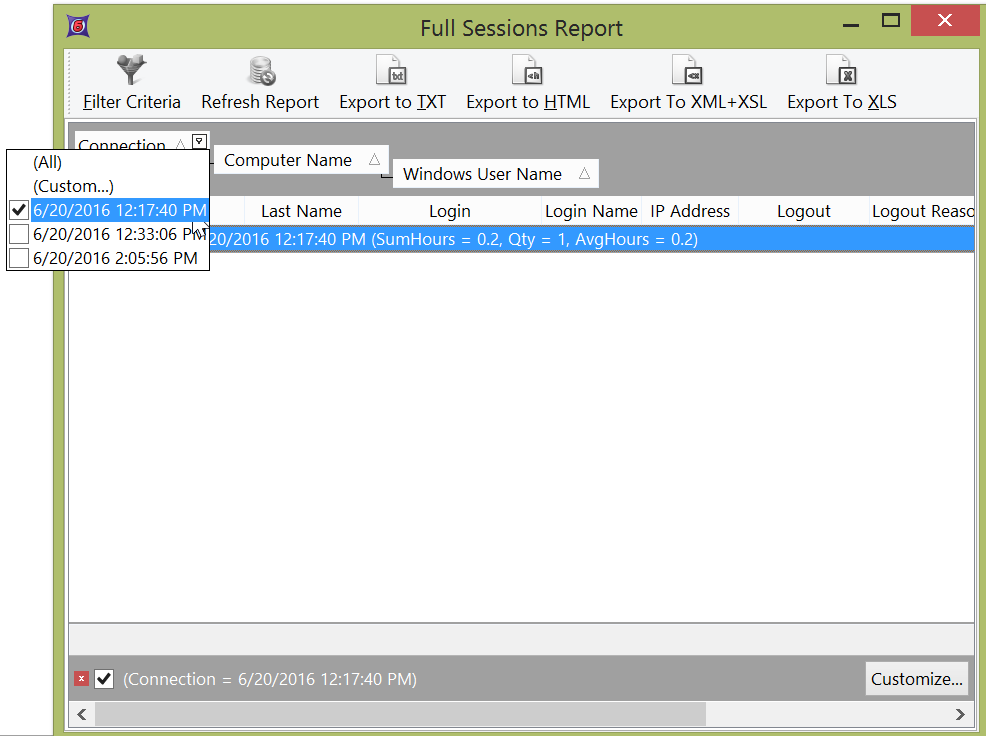
Task: Choose (Custom...) in the filter list
Action: (73, 186)
